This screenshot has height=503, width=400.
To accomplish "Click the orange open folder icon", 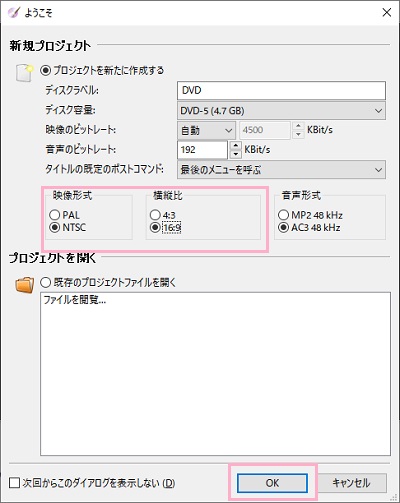I will [x=25, y=285].
